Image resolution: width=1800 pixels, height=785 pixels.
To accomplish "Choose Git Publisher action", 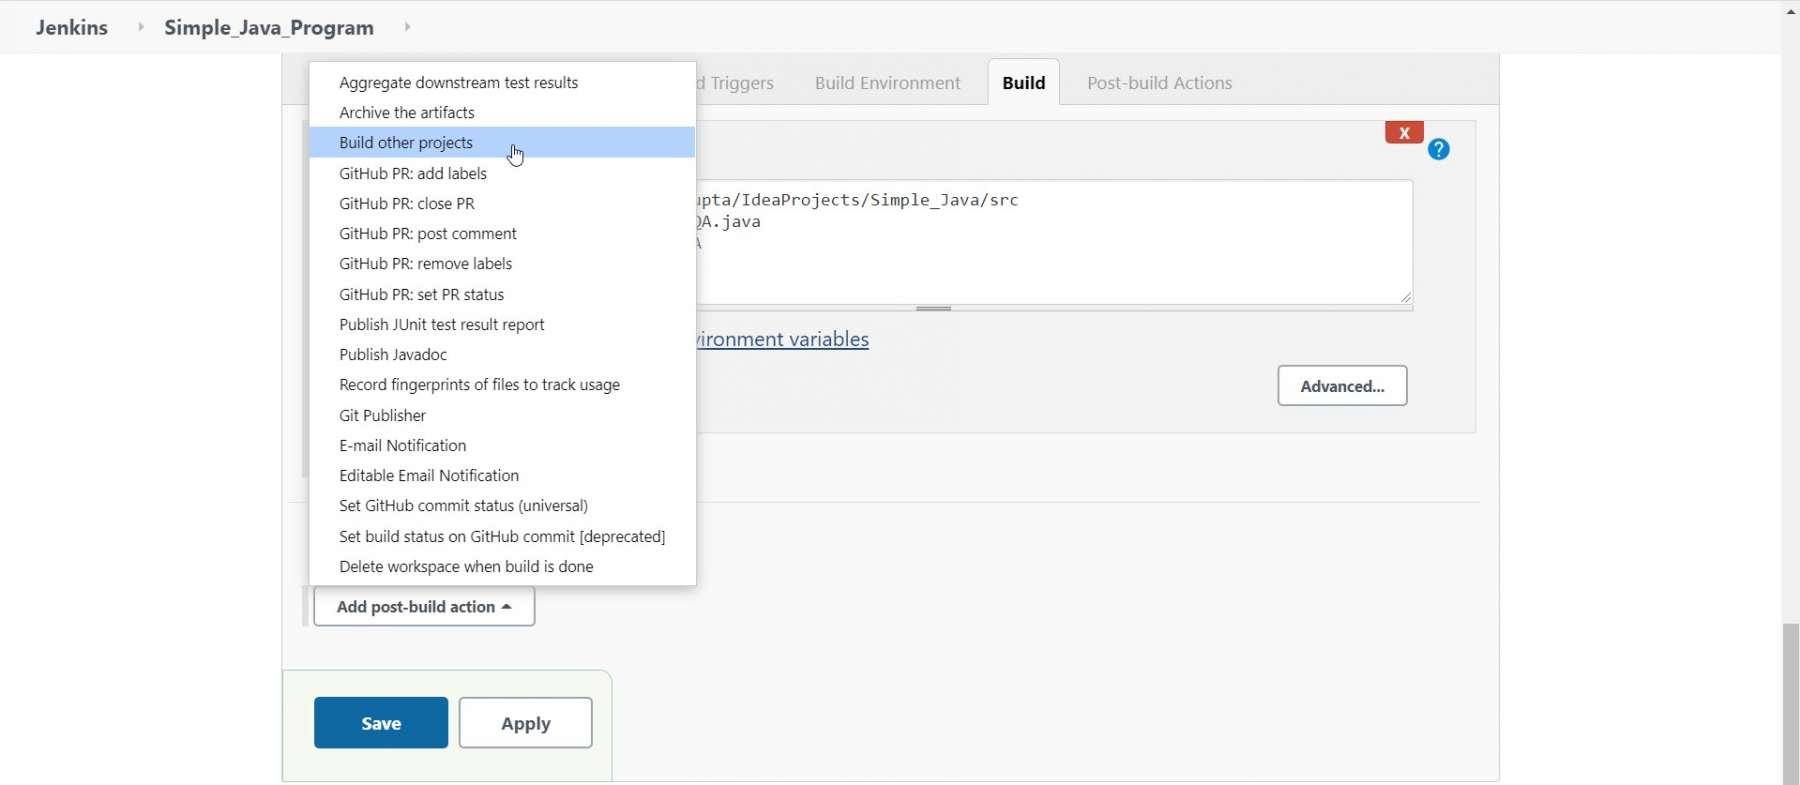I will pos(502,415).
